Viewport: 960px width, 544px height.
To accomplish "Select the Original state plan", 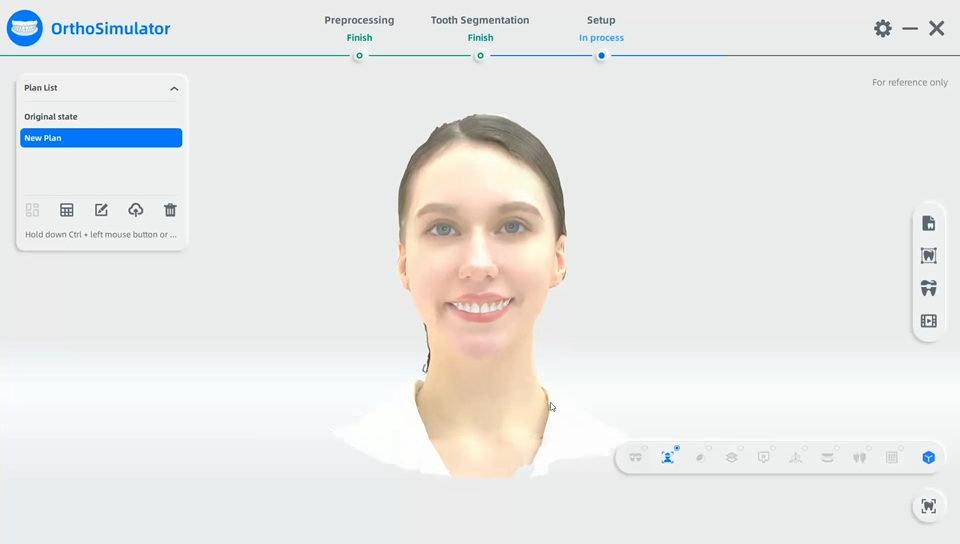I will 51,117.
